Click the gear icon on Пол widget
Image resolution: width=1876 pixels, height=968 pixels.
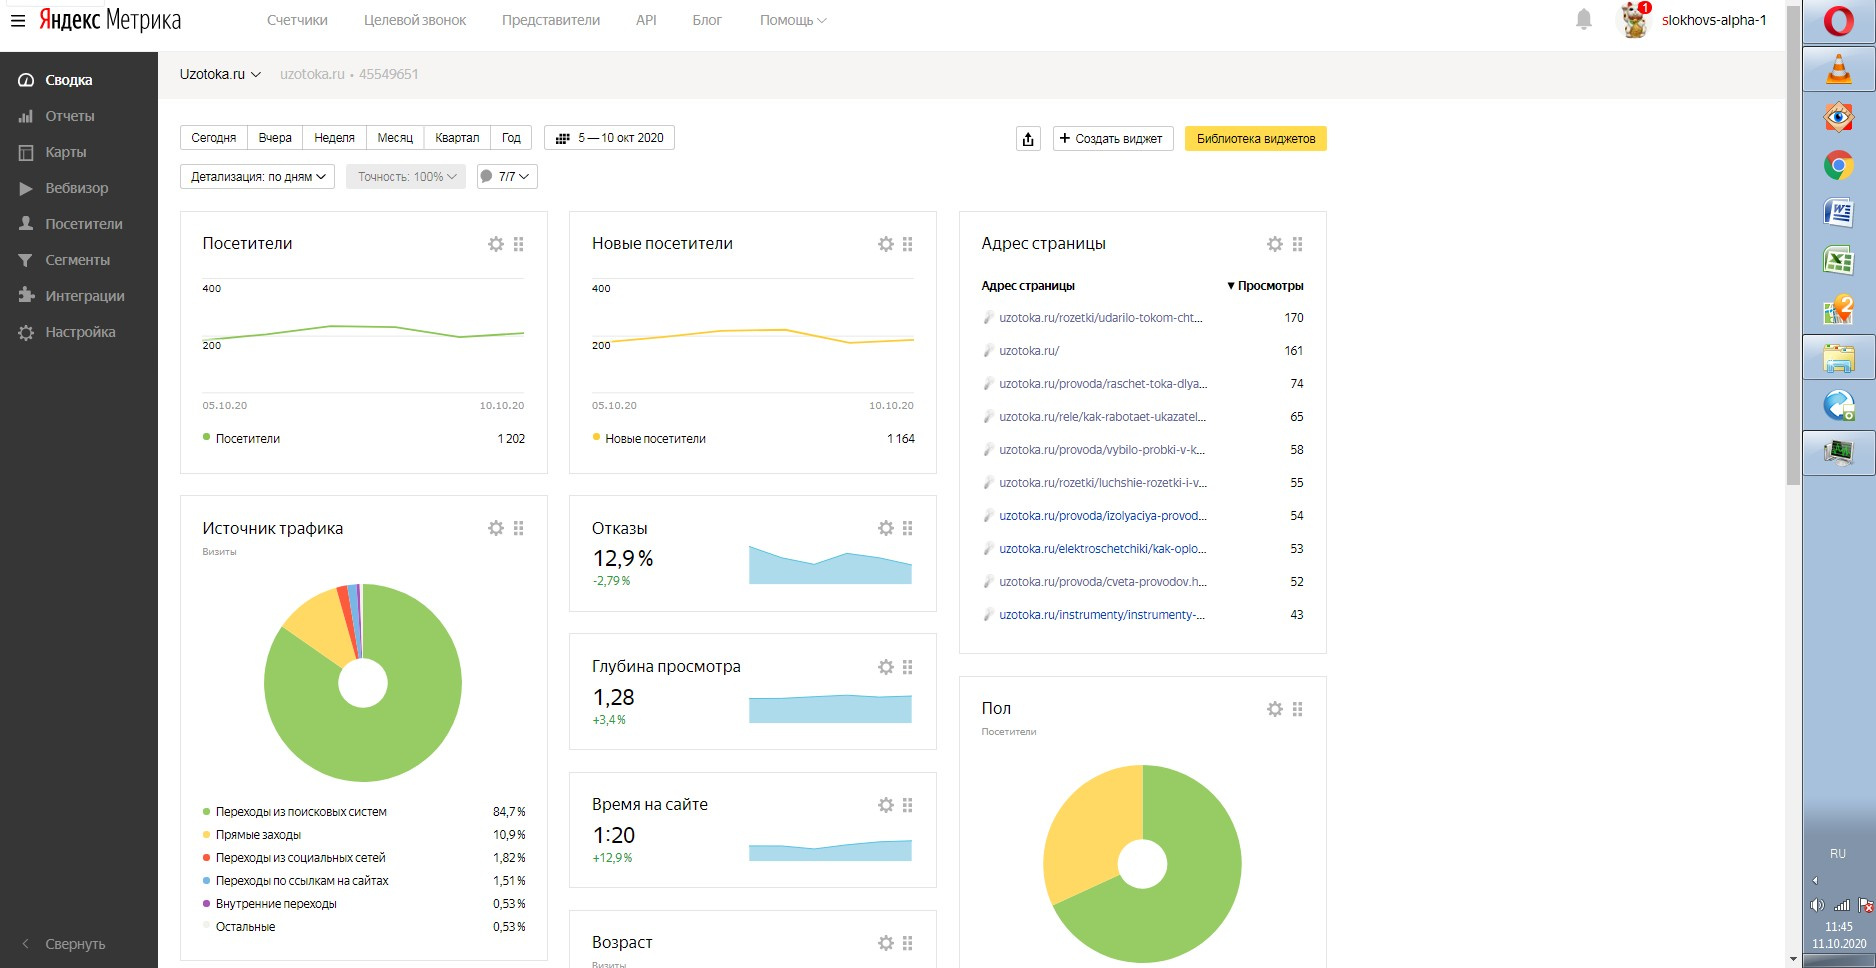point(1275,709)
